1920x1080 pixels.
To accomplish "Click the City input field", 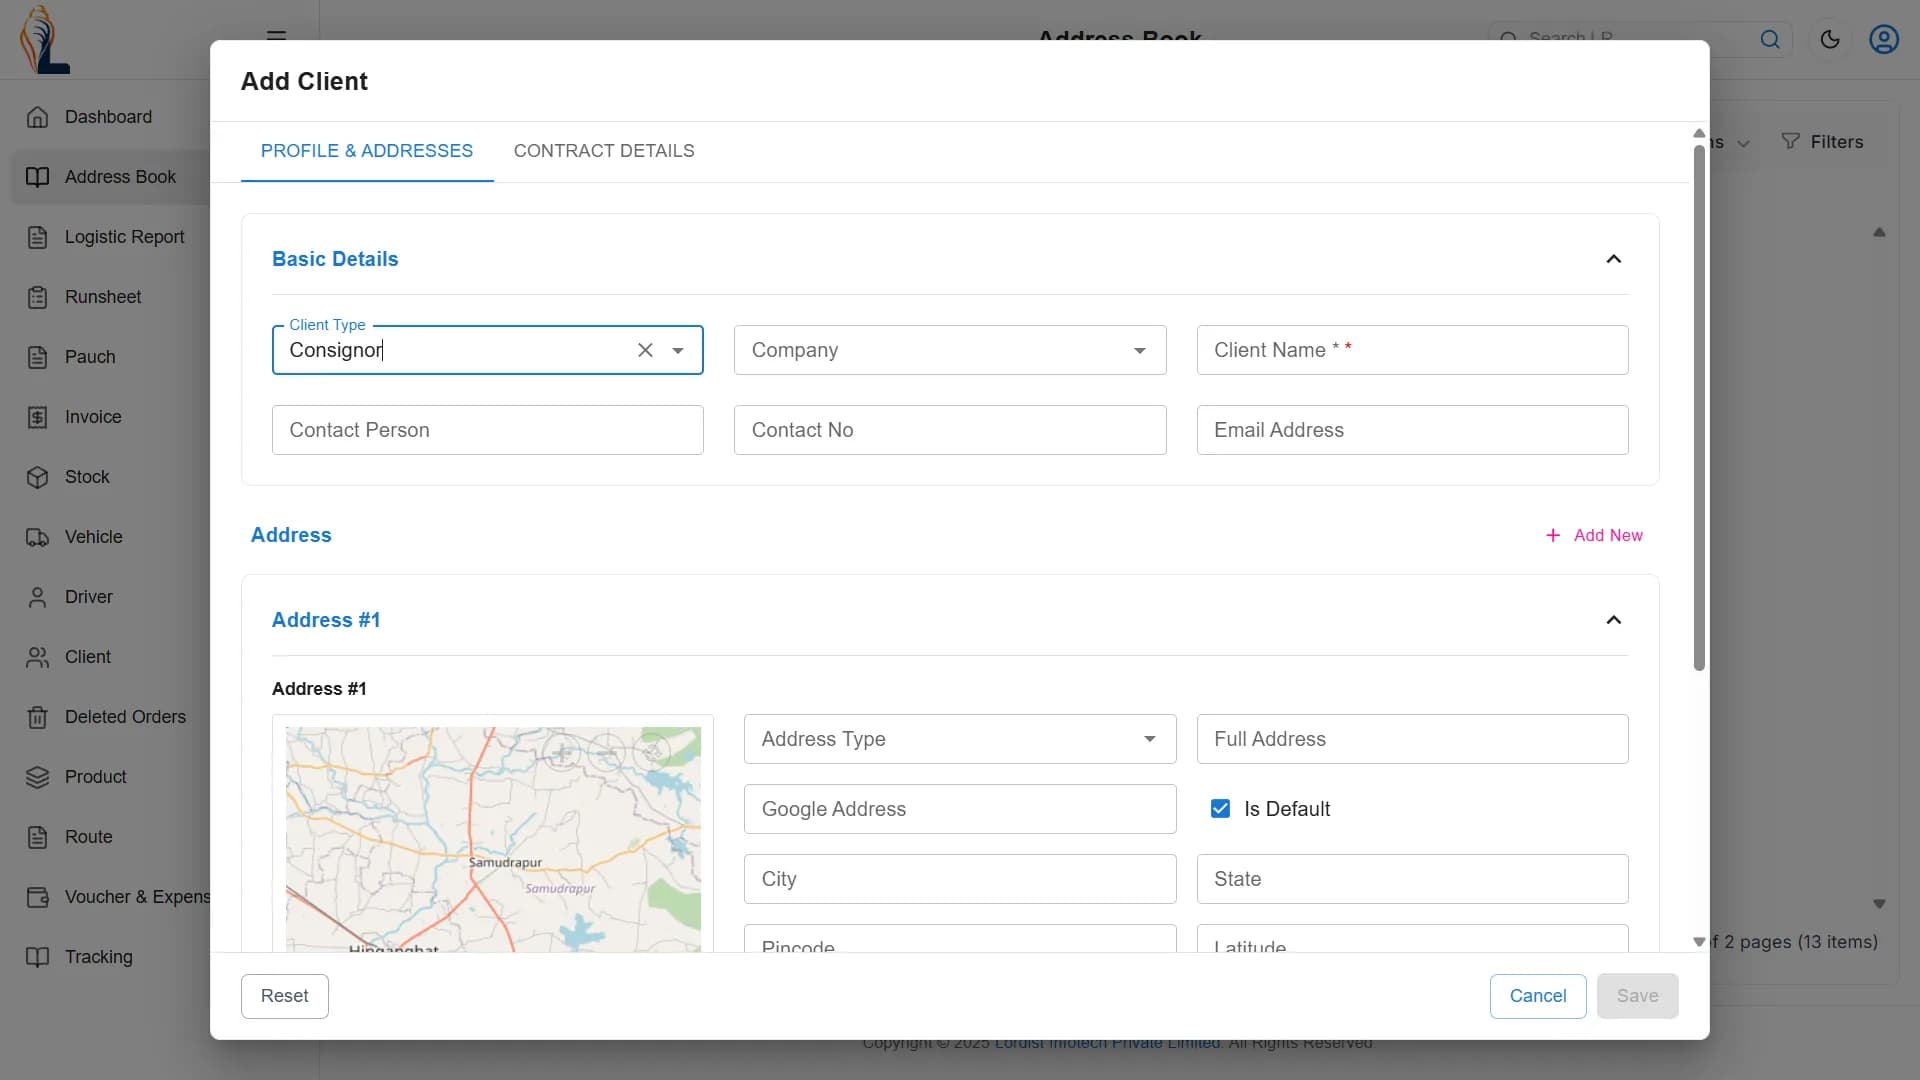I will click(960, 879).
